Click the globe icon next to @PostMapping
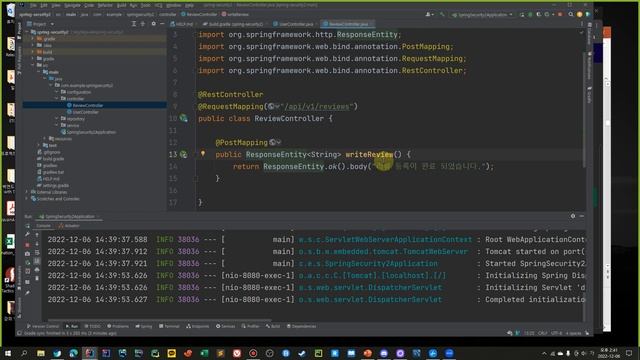 [x=272, y=142]
